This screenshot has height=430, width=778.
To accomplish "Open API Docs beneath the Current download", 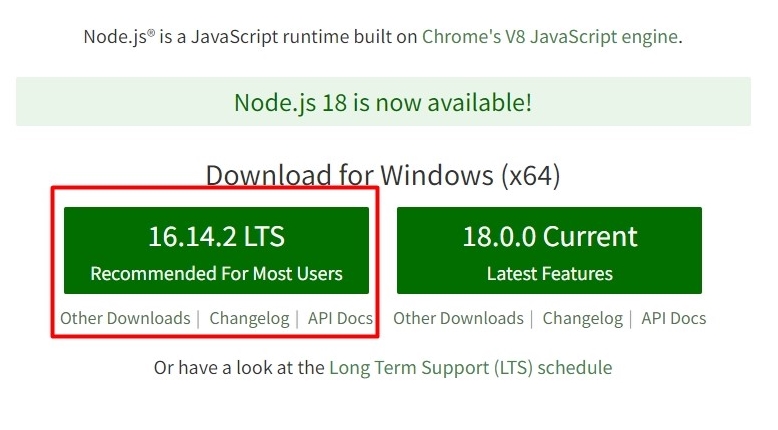I will coord(673,319).
